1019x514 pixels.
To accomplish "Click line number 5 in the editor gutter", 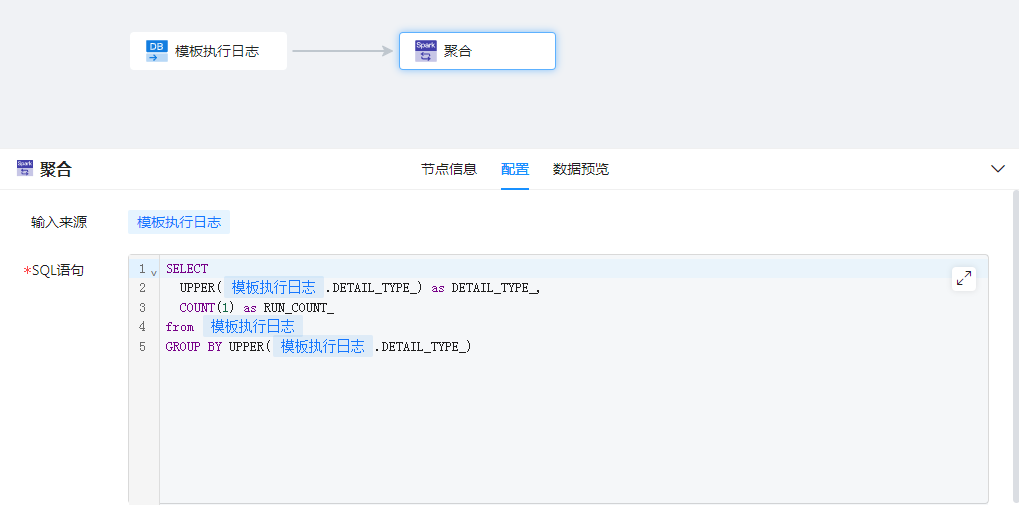I will (x=142, y=346).
